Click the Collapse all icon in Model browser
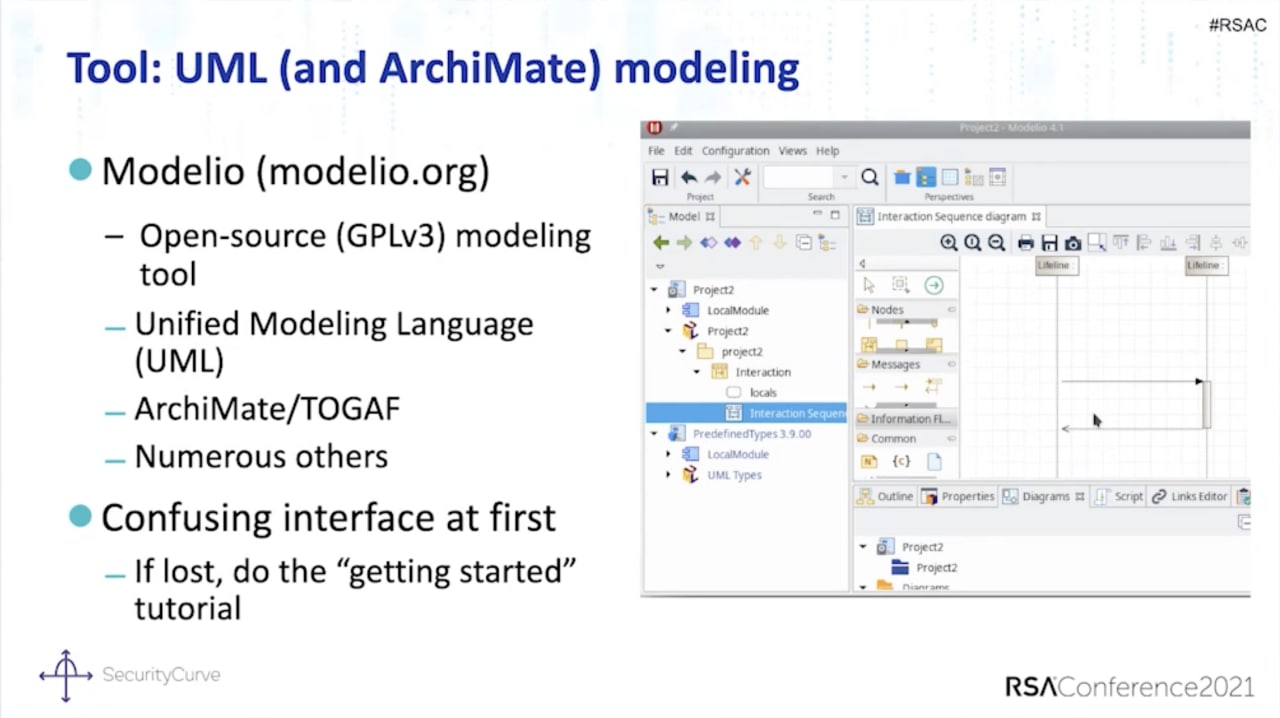 (x=803, y=242)
